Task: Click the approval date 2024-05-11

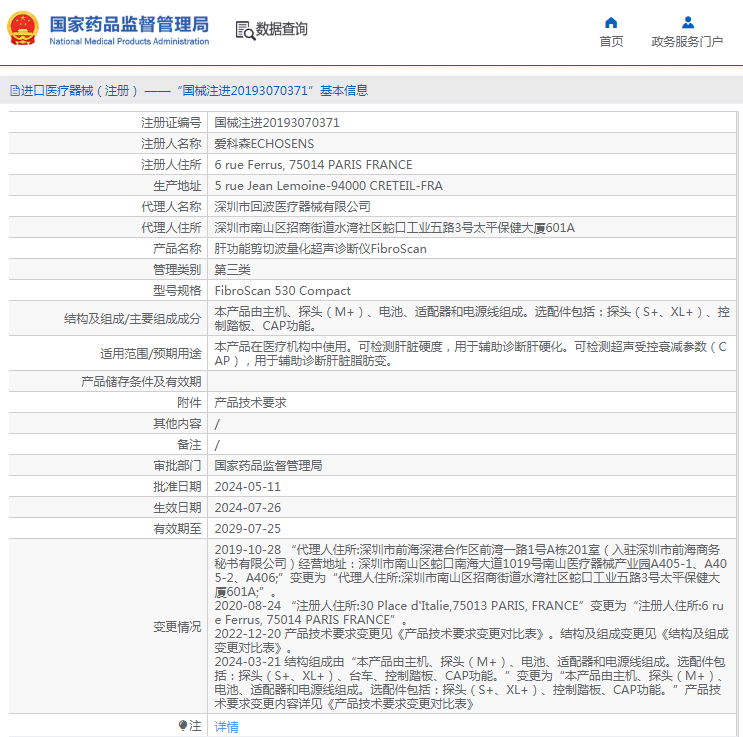Action: 248,486
